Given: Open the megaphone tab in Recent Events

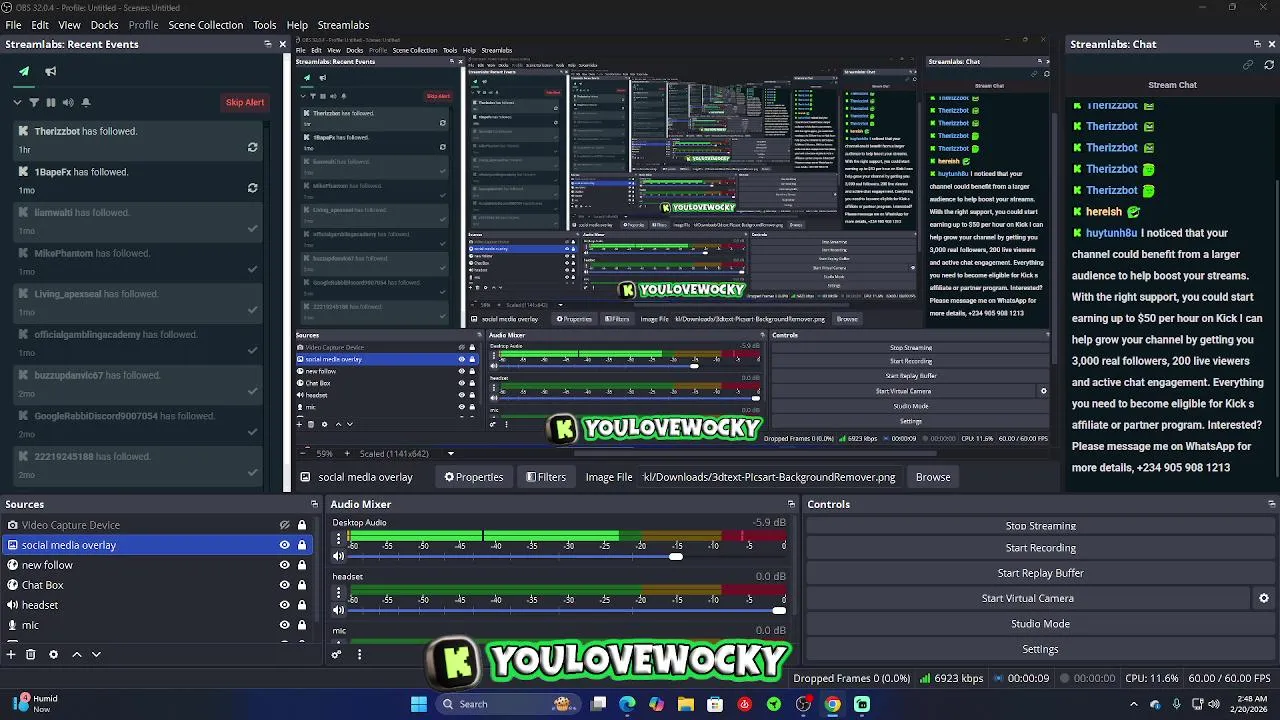Looking at the screenshot, I should click(50, 71).
